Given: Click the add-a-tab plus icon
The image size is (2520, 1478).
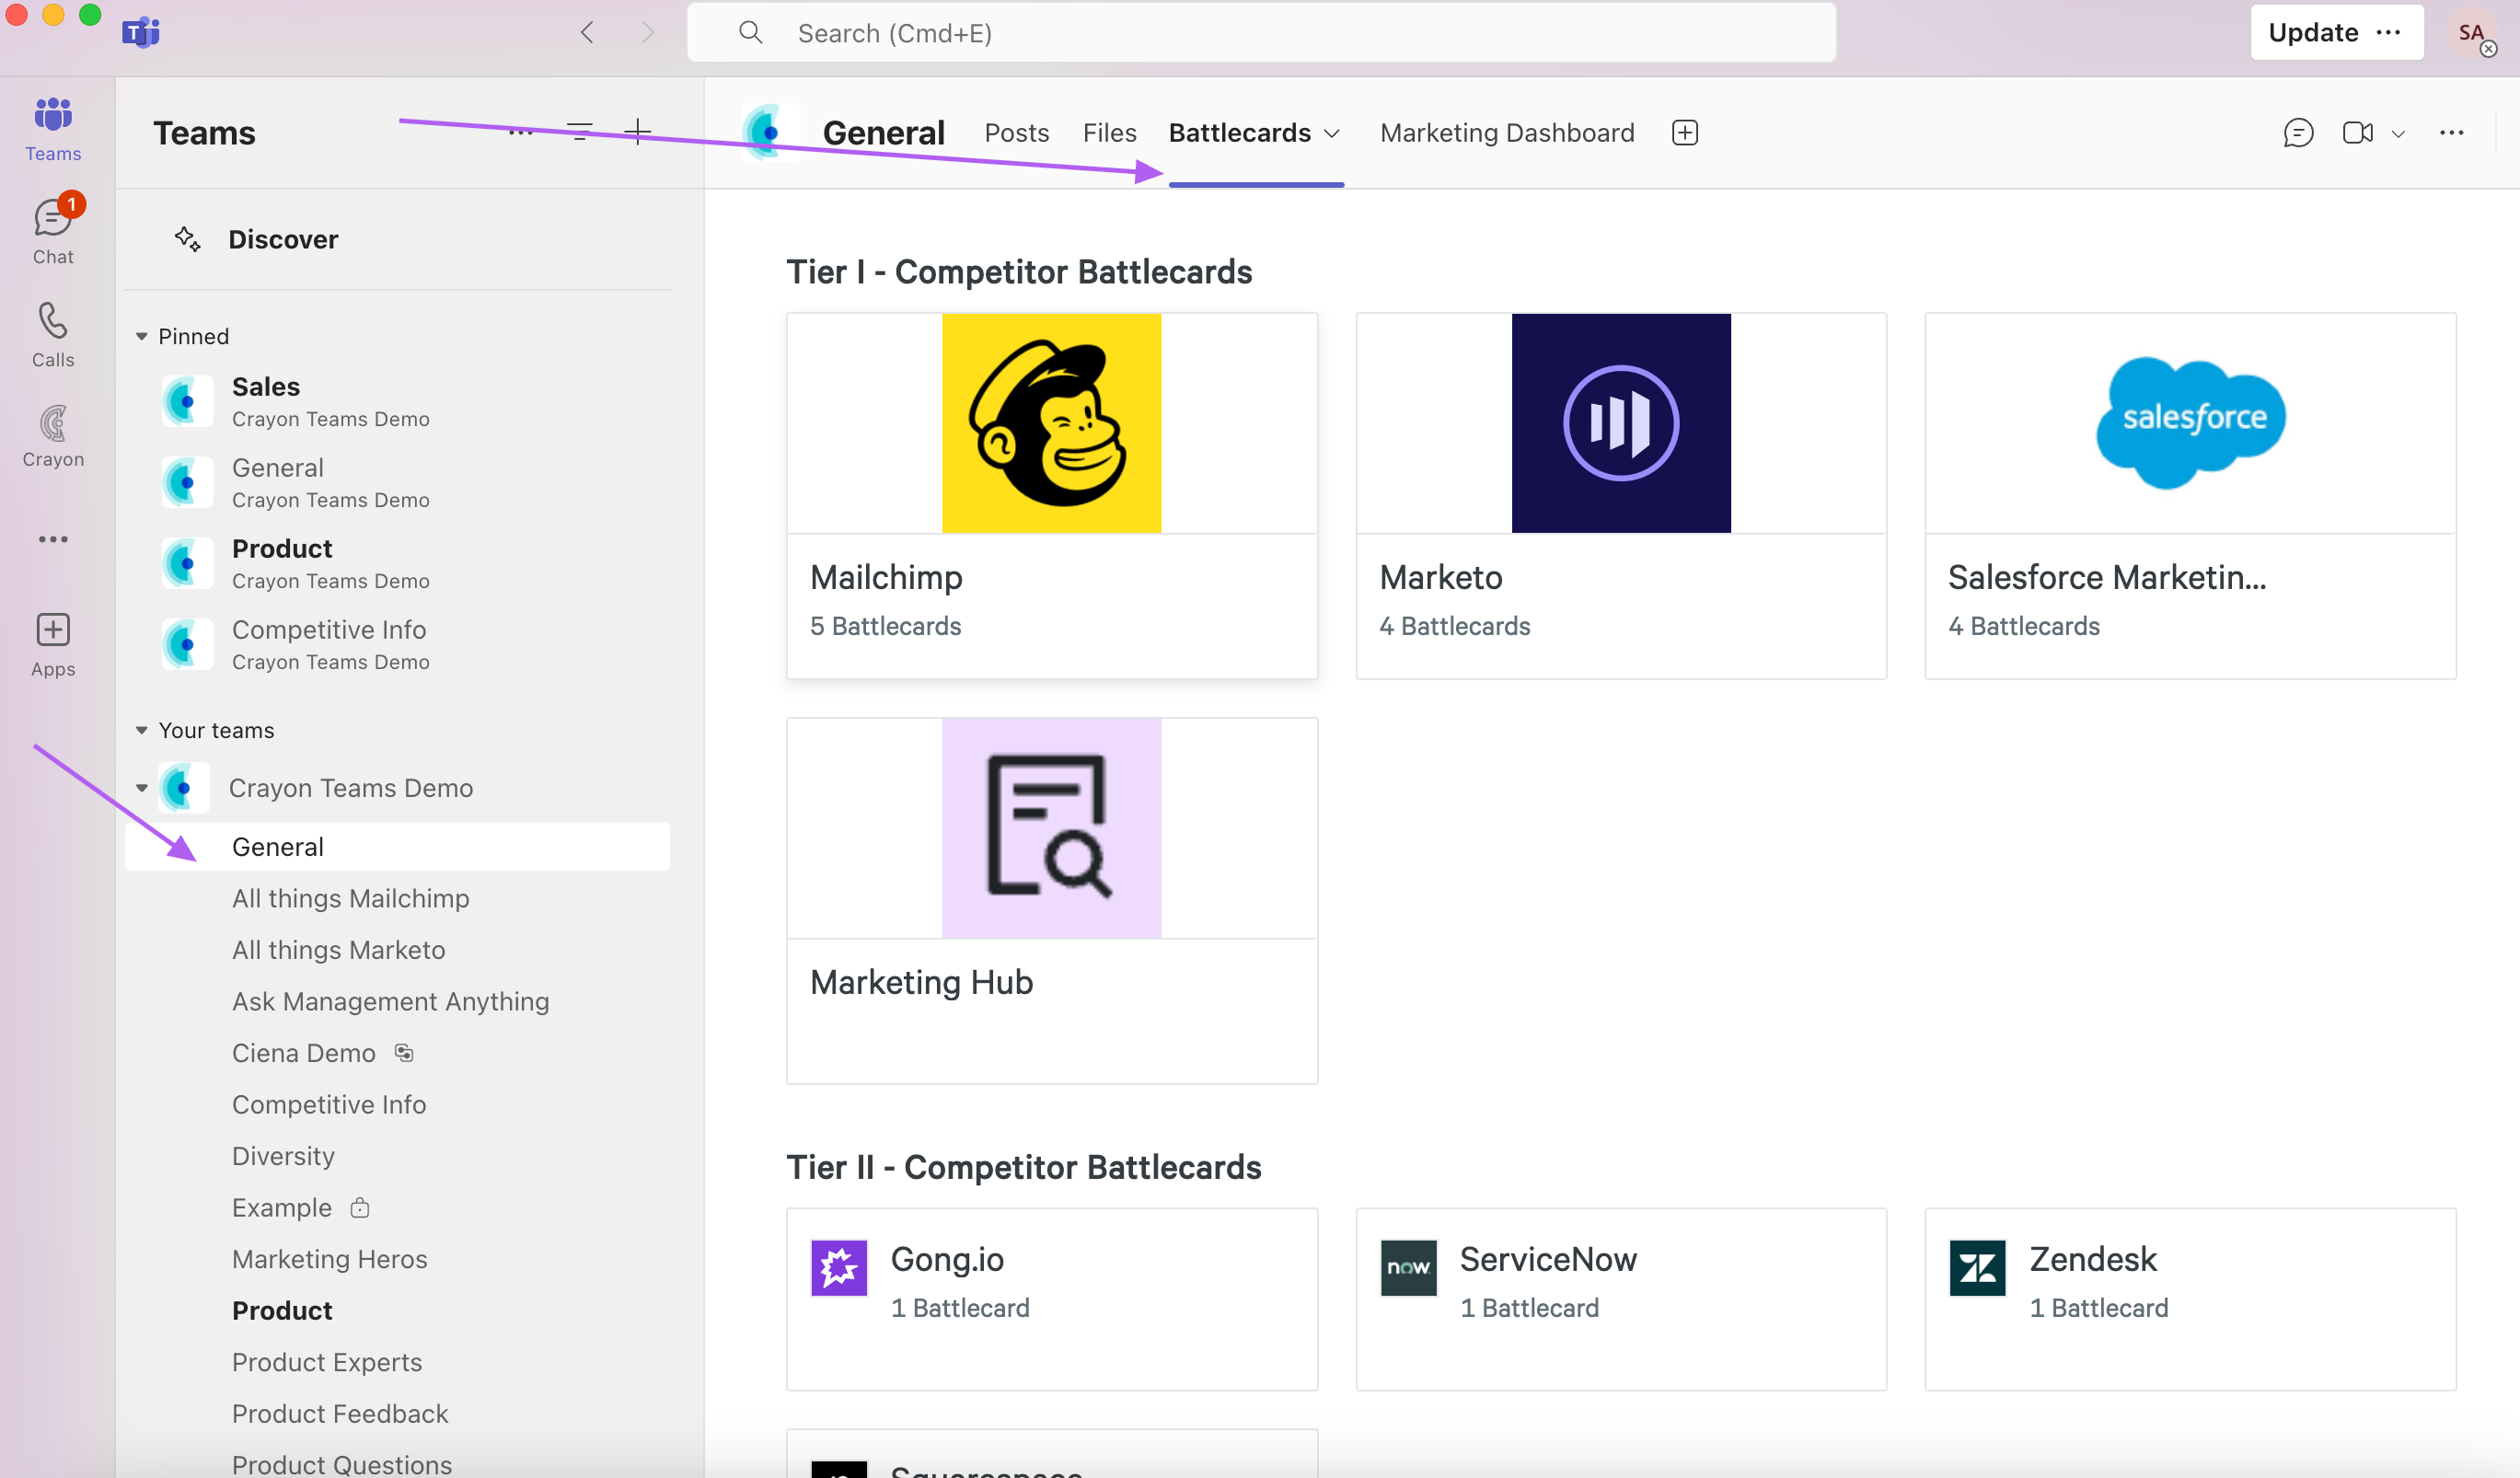Looking at the screenshot, I should pyautogui.click(x=1684, y=133).
